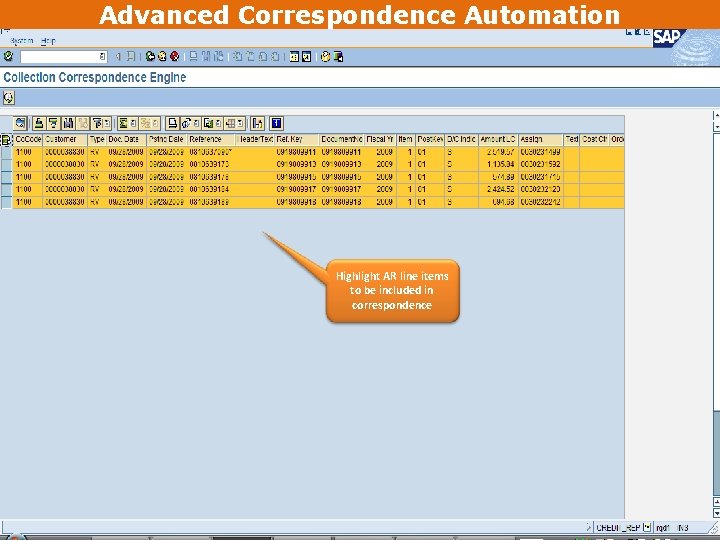Click the Previous Page icon
Screen dimensions: 720x540
(x=250, y=56)
